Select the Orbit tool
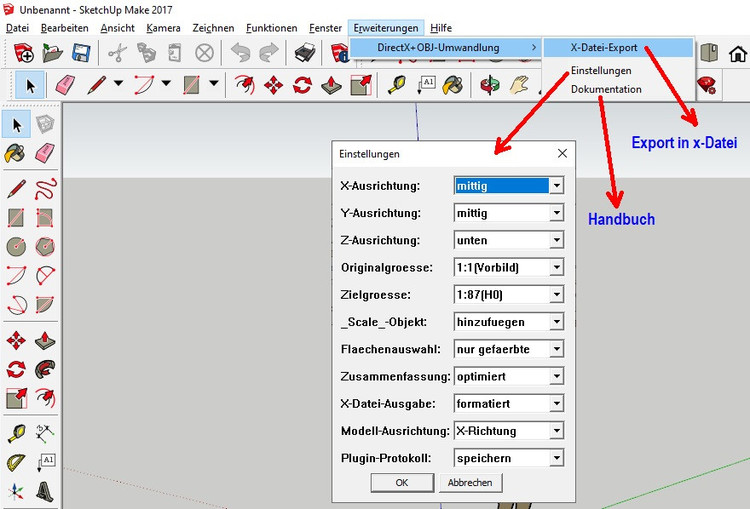The image size is (750, 509). coord(490,85)
